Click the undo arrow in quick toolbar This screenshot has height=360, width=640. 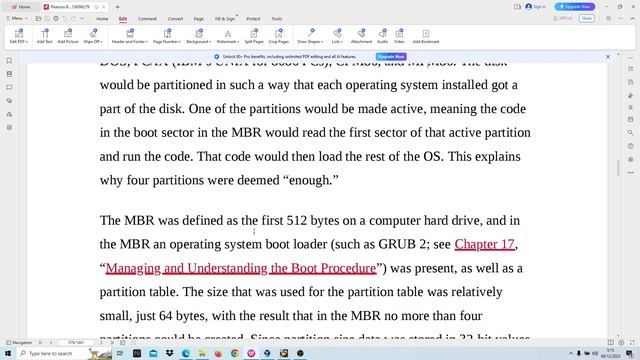tap(64, 18)
